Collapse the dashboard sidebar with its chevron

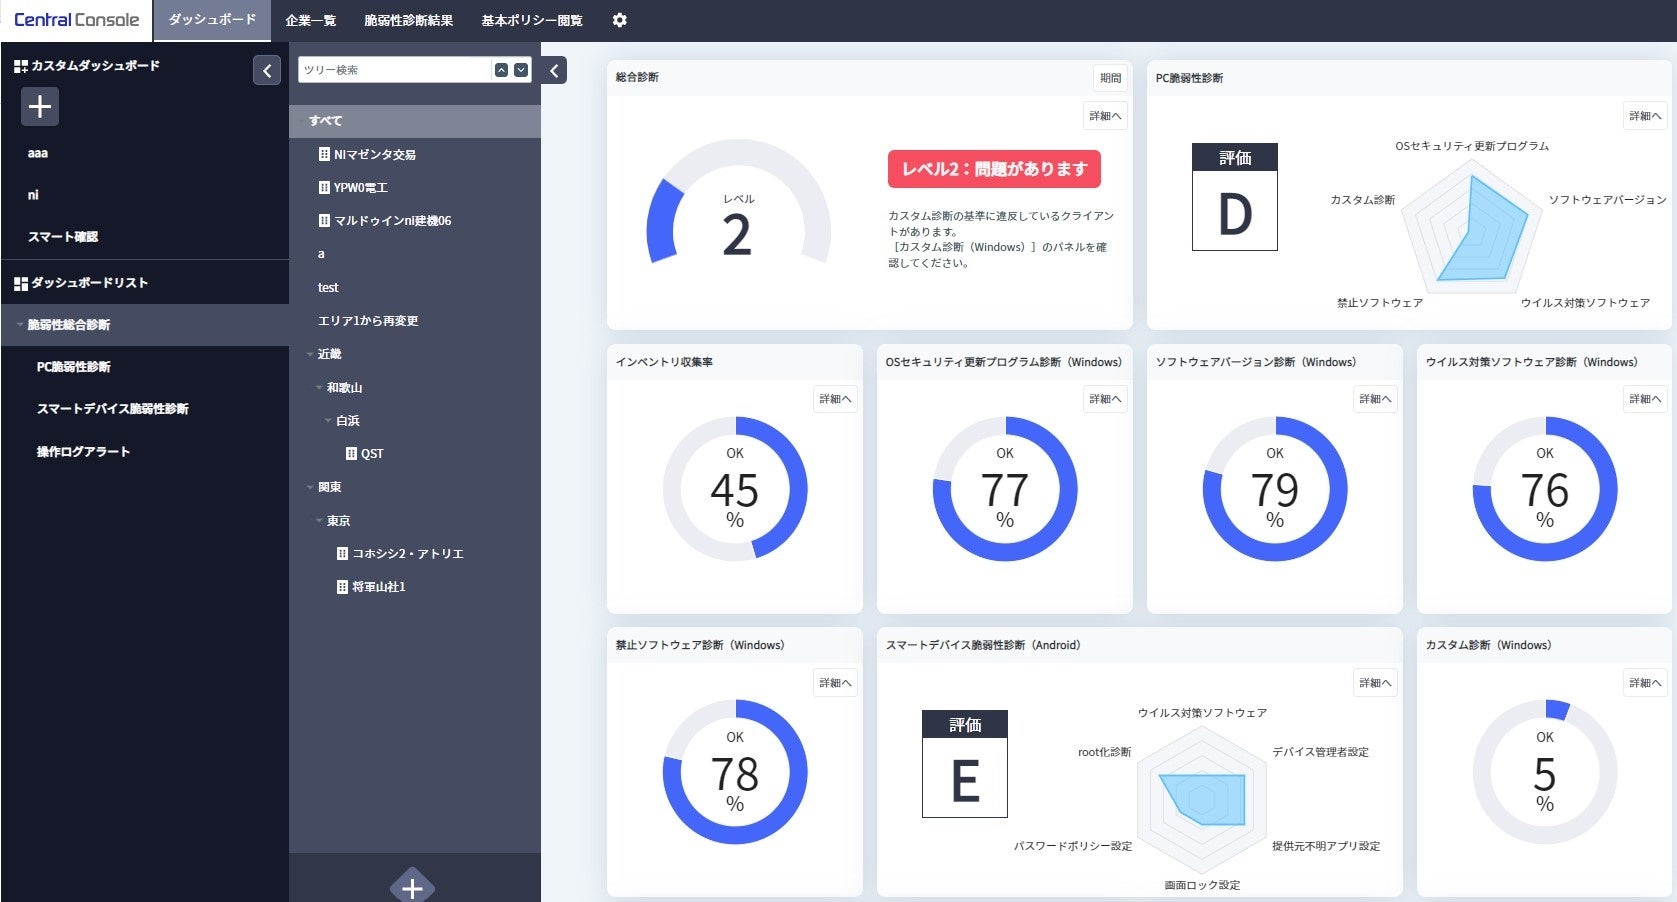click(267, 70)
